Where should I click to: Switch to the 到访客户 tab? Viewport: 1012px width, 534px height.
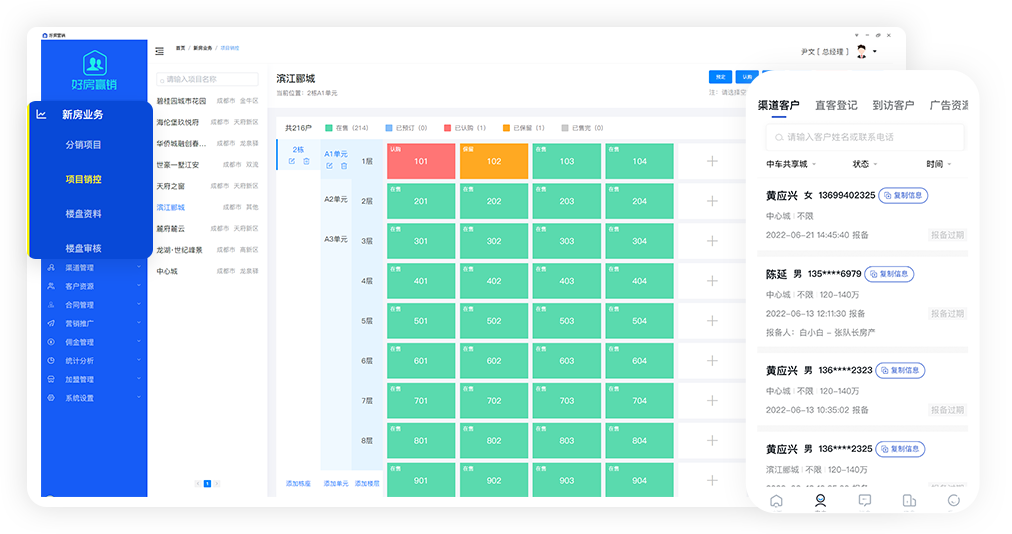point(893,105)
